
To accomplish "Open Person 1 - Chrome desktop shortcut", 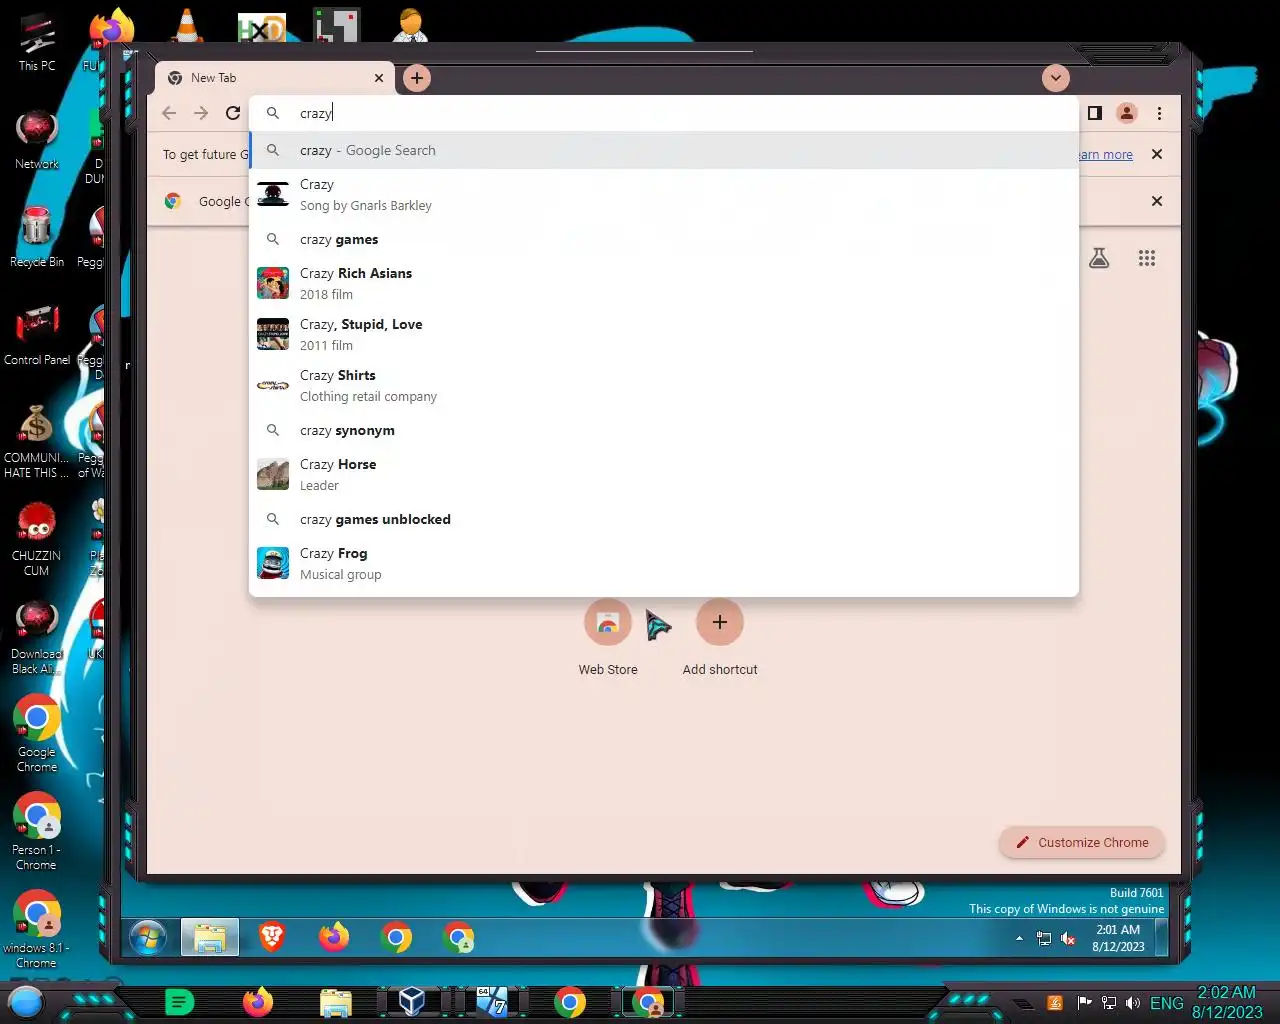I will coord(37,832).
